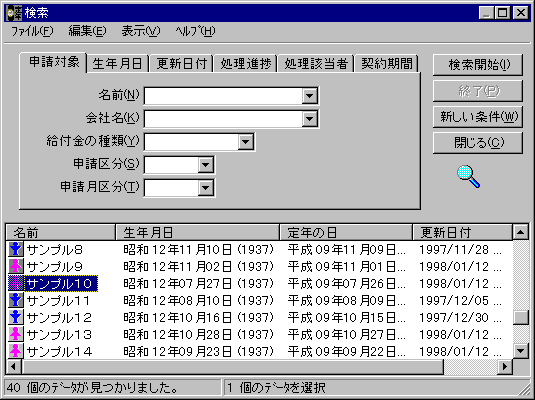Switch to the 処理進捗 tab
The width and height of the screenshot is (535, 400).
[x=246, y=64]
